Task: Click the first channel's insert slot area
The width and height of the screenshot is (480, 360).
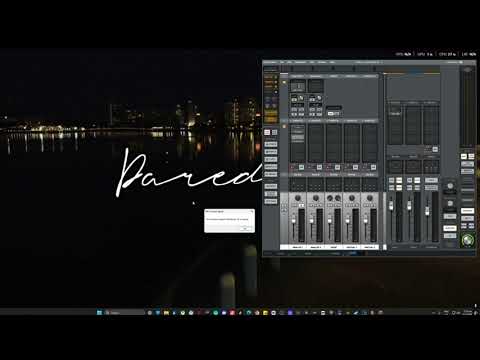Action: (298, 143)
